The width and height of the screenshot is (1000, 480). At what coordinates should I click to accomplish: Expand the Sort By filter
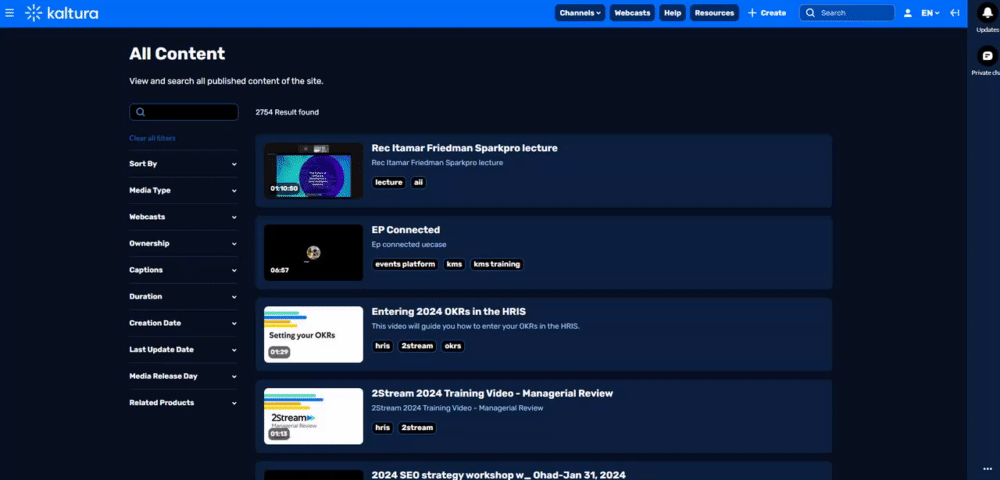click(183, 164)
